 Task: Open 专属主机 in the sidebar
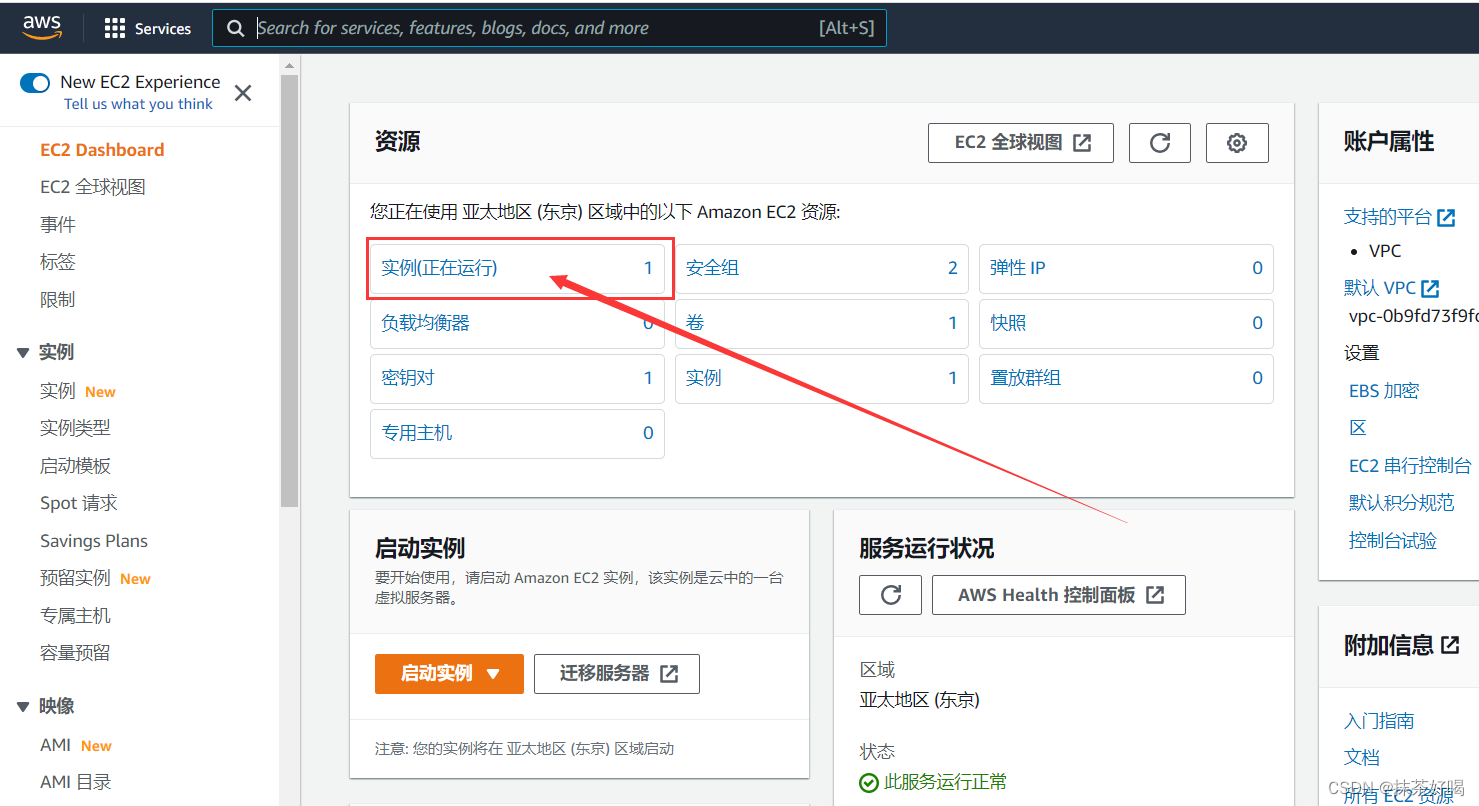click(75, 616)
